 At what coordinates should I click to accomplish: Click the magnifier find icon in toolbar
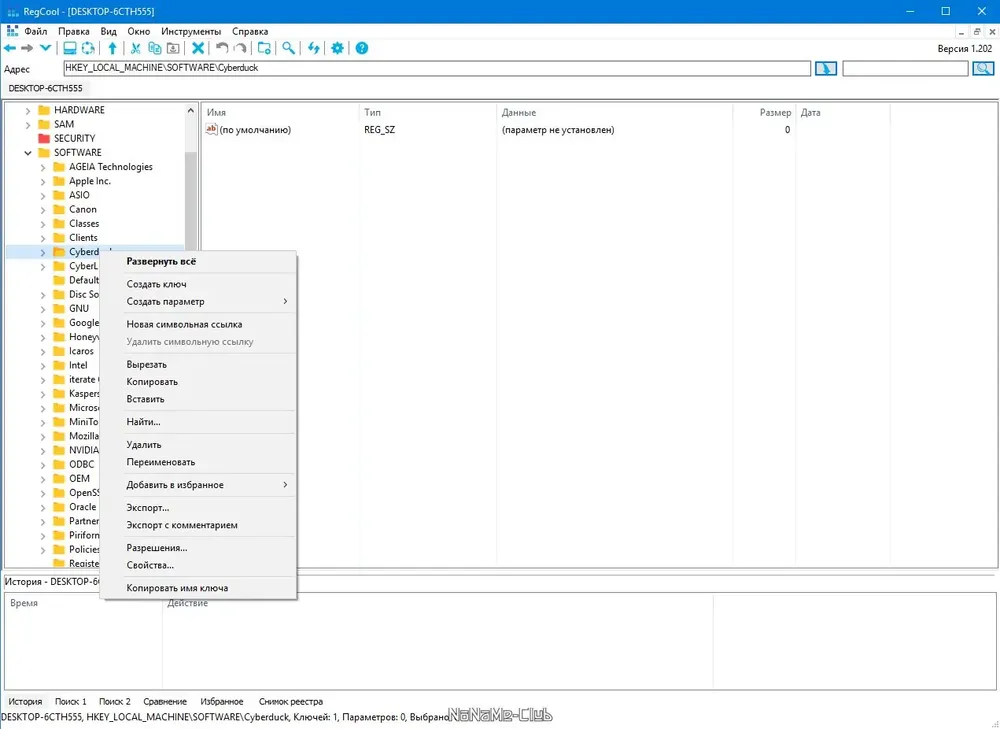click(288, 48)
